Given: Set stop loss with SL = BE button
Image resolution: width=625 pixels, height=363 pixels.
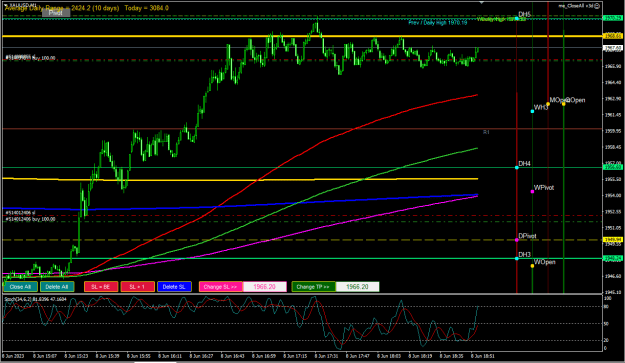Looking at the screenshot, I should [101, 286].
